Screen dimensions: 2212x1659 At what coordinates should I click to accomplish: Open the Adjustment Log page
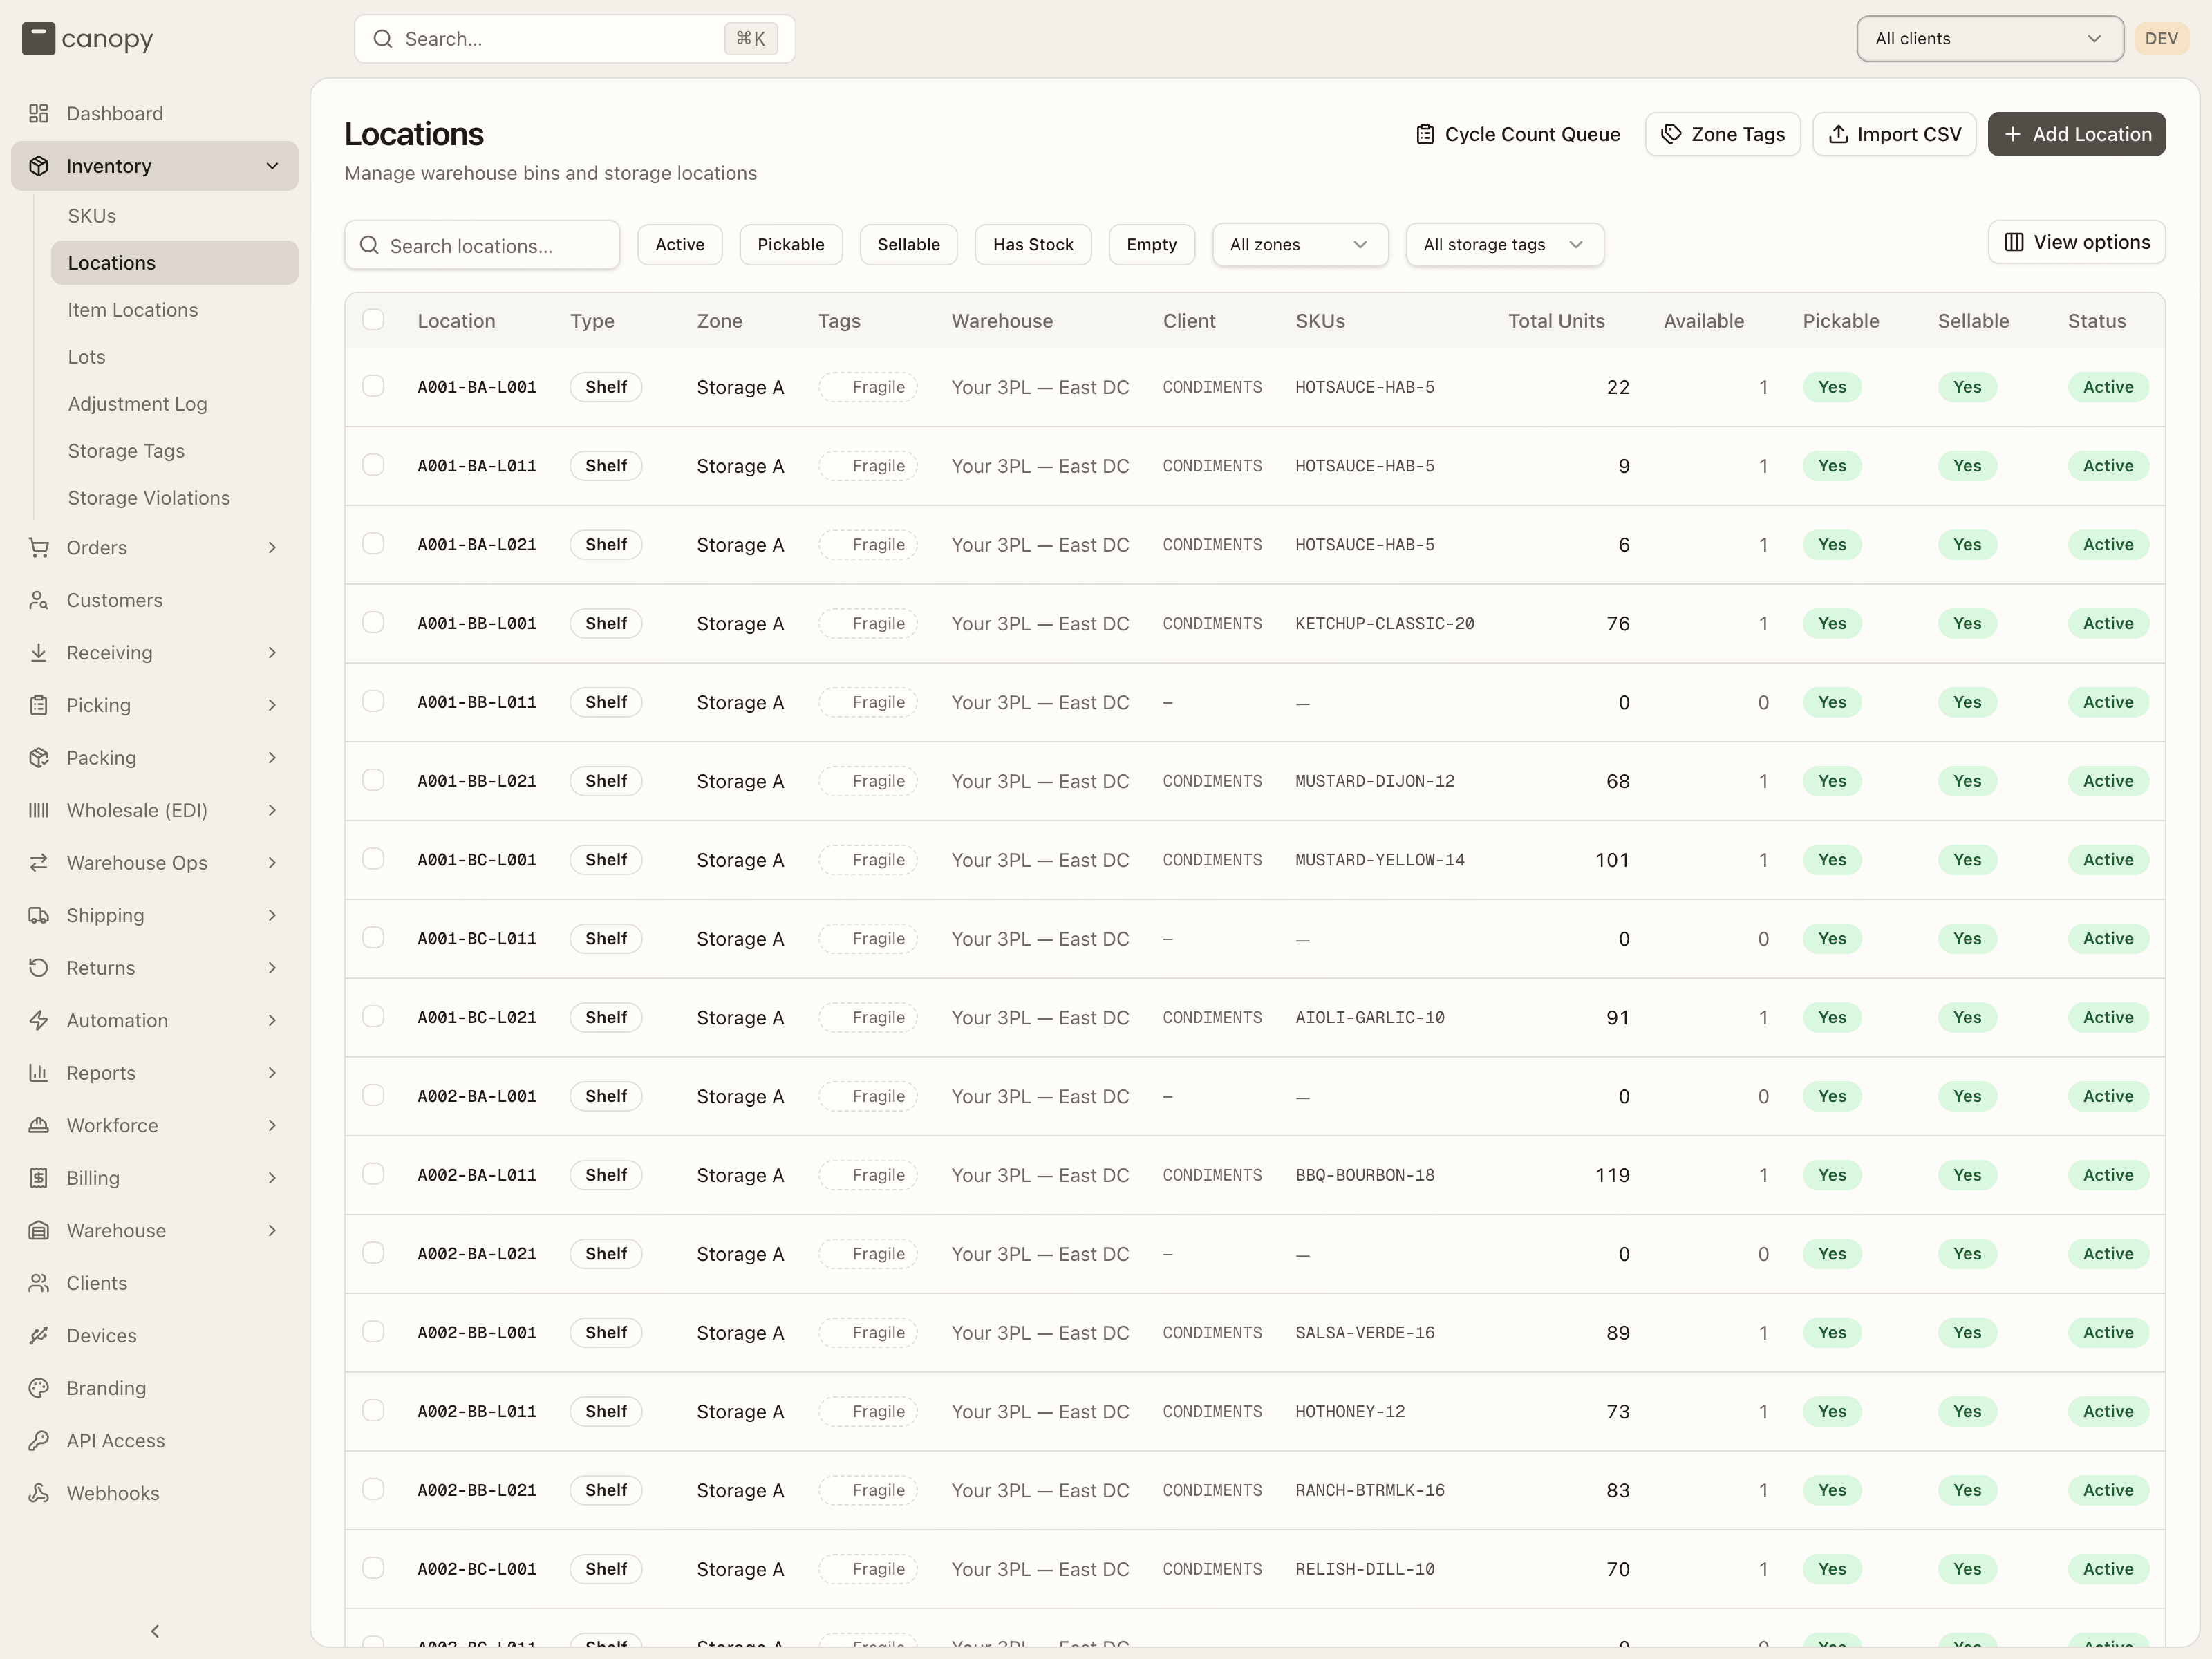pos(175,404)
